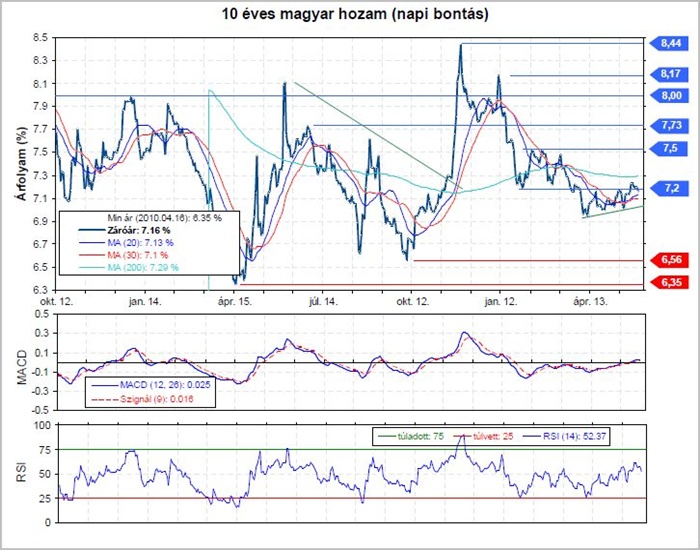Select the 'júl. 14.' date axis label

322,300
